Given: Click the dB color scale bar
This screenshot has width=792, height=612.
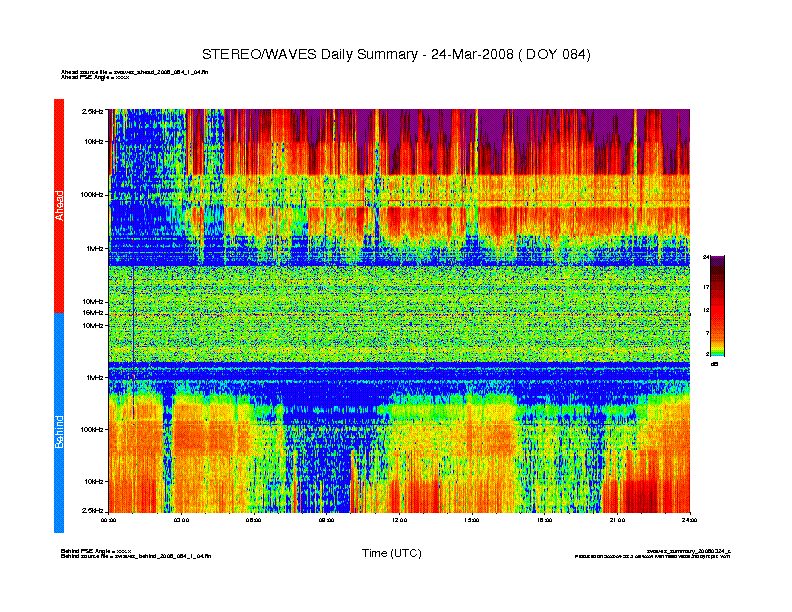Looking at the screenshot, I should [717, 306].
